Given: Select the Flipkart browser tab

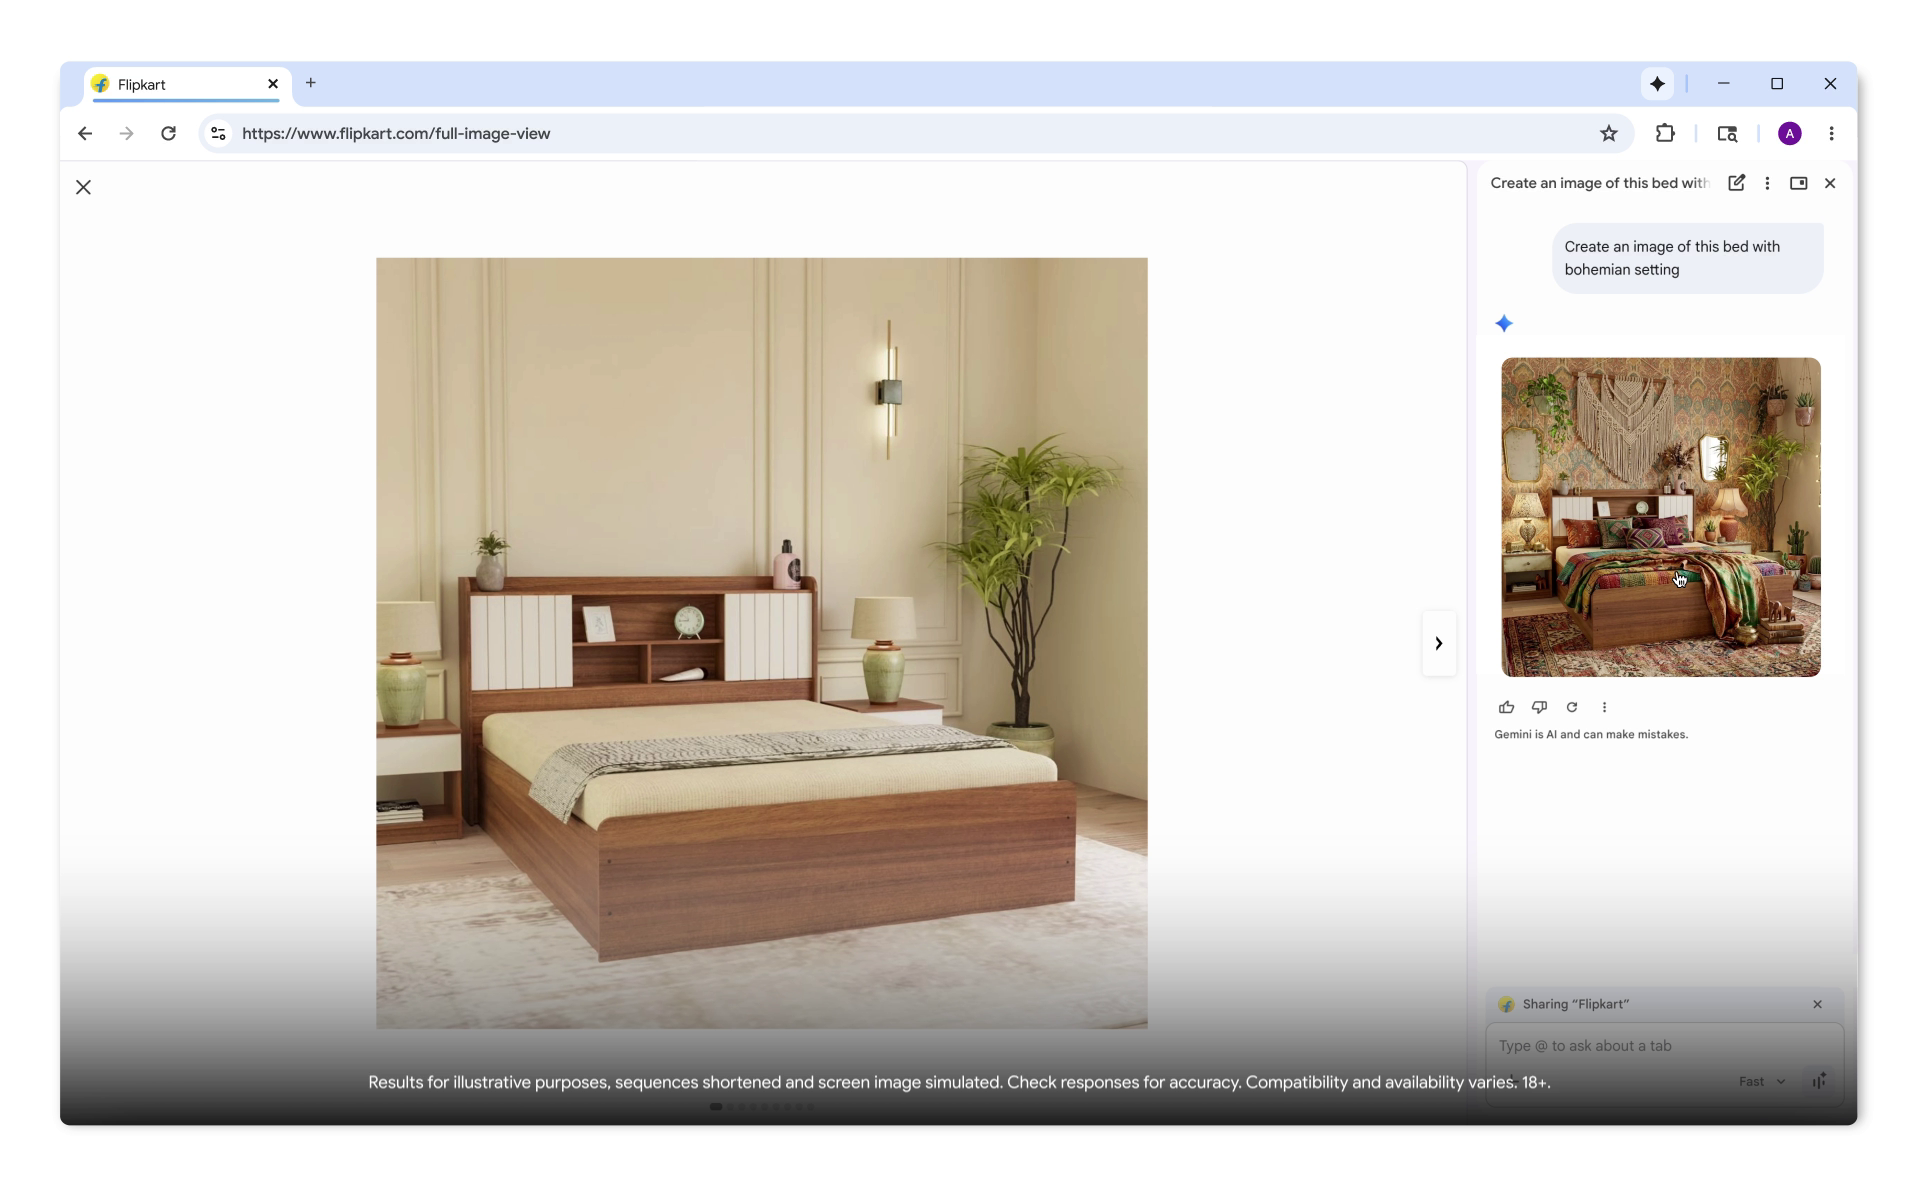Looking at the screenshot, I should [180, 85].
